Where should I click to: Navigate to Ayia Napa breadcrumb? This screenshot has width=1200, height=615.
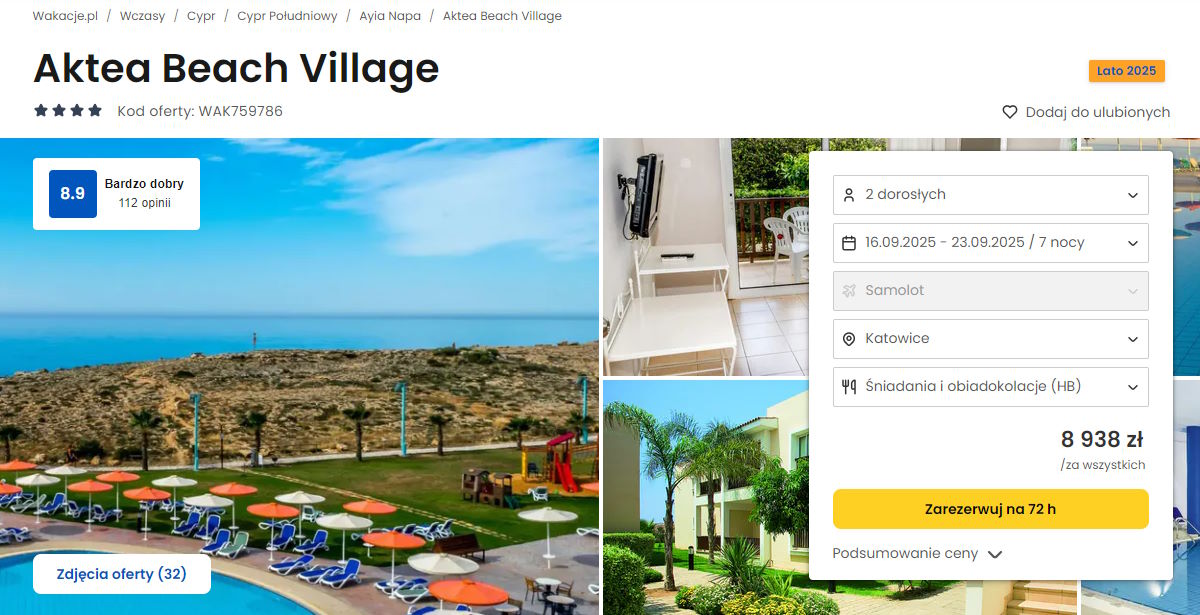(x=390, y=16)
